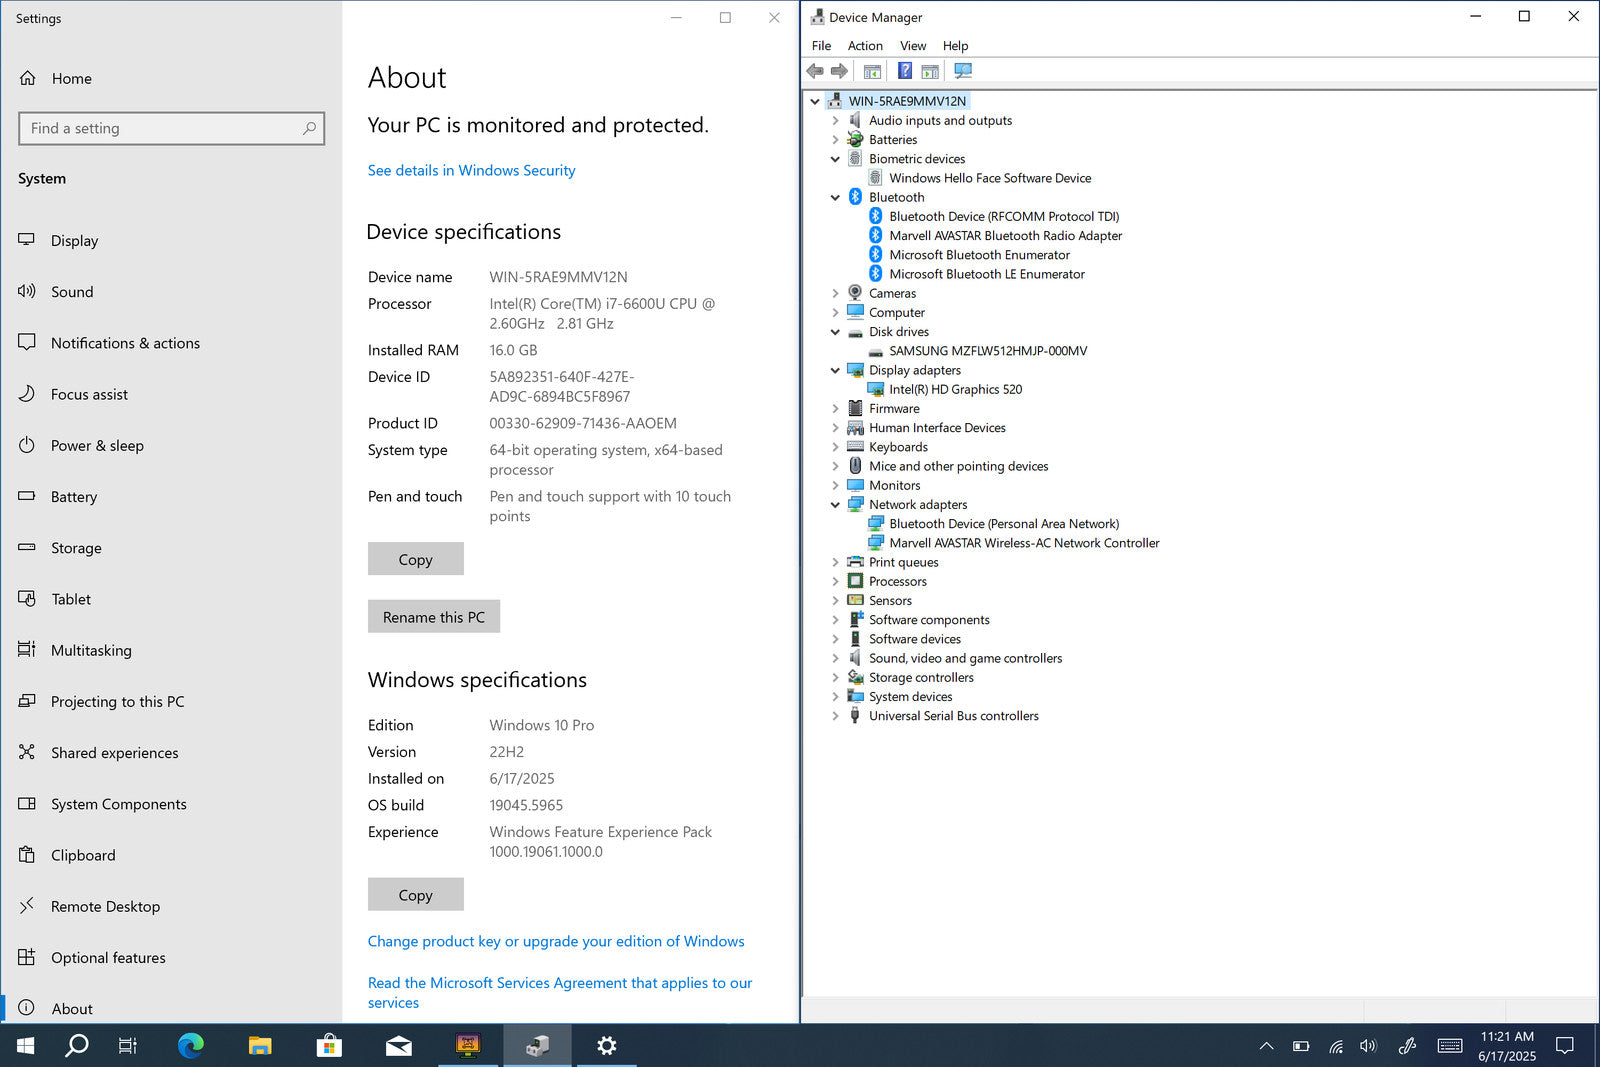Select the Keyboards category row

pos(898,447)
